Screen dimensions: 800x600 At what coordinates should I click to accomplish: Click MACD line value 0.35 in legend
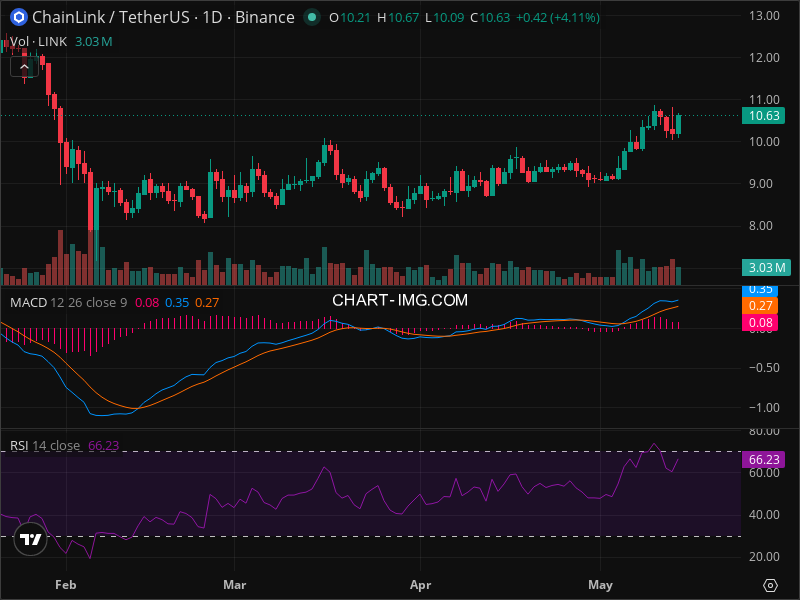[x=177, y=303]
